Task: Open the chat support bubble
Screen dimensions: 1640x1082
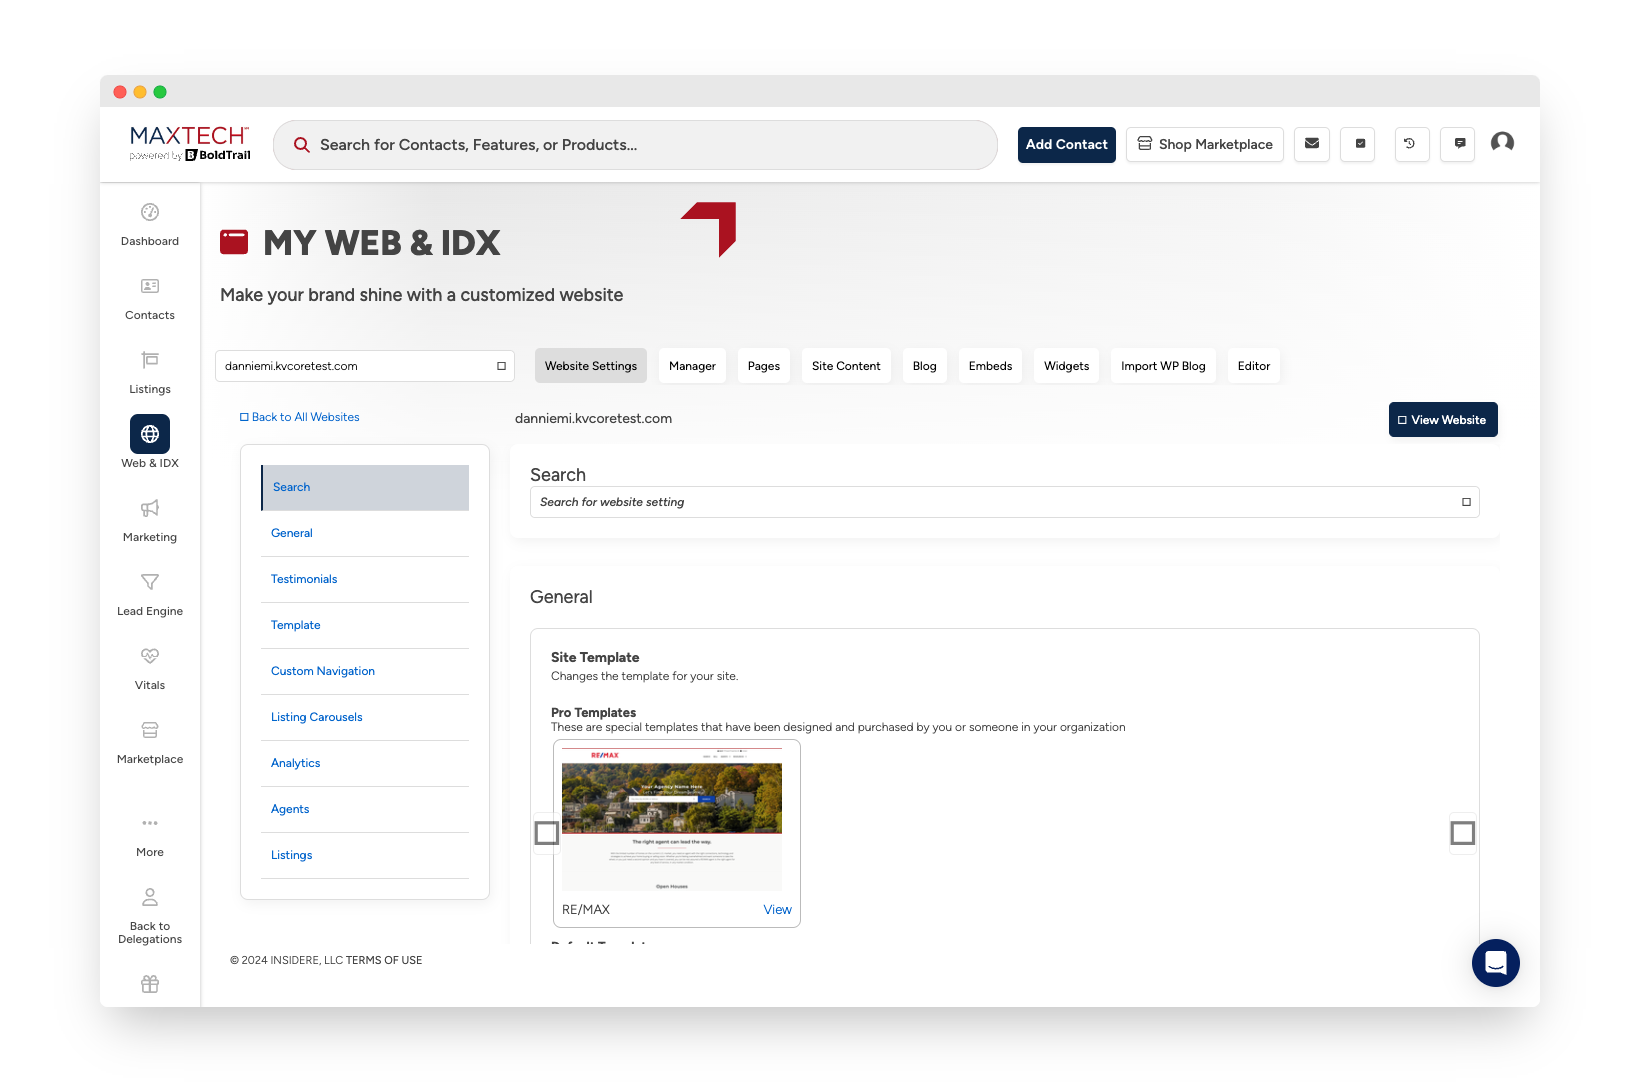Action: pyautogui.click(x=1495, y=962)
